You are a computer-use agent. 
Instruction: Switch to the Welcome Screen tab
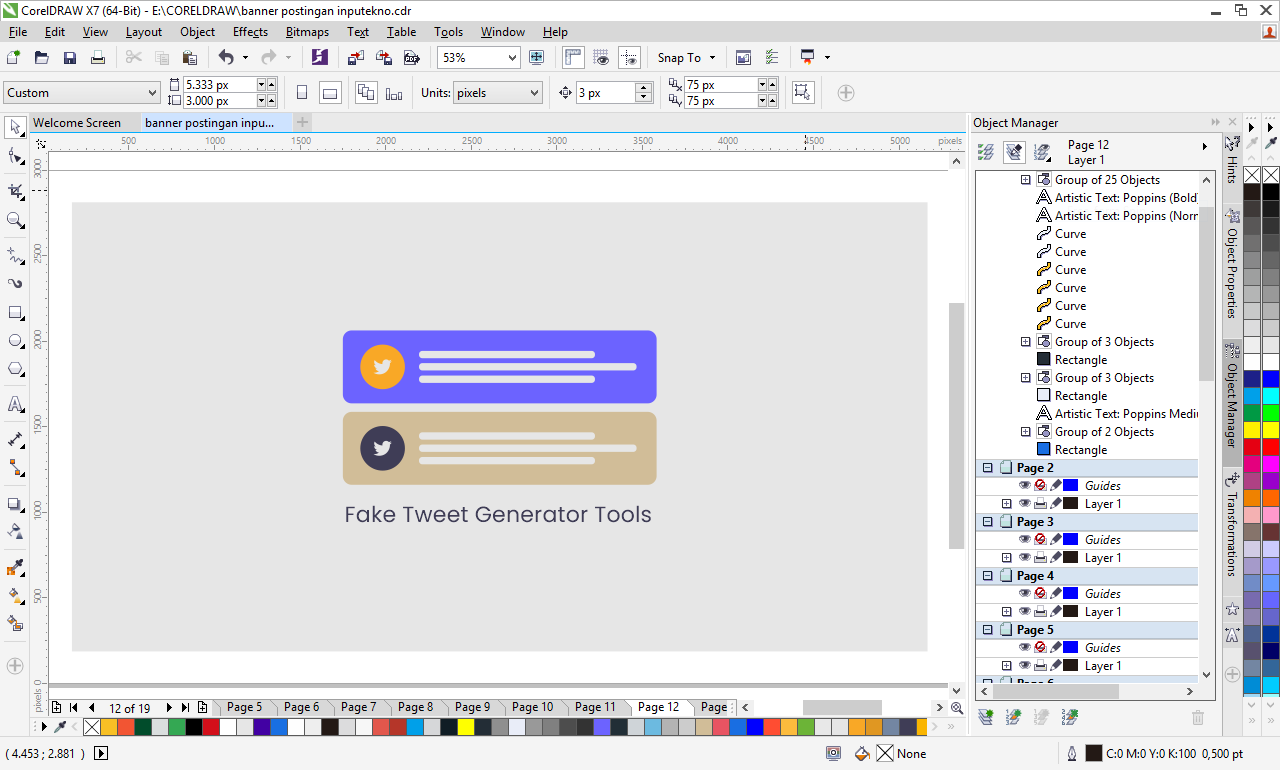(77, 123)
